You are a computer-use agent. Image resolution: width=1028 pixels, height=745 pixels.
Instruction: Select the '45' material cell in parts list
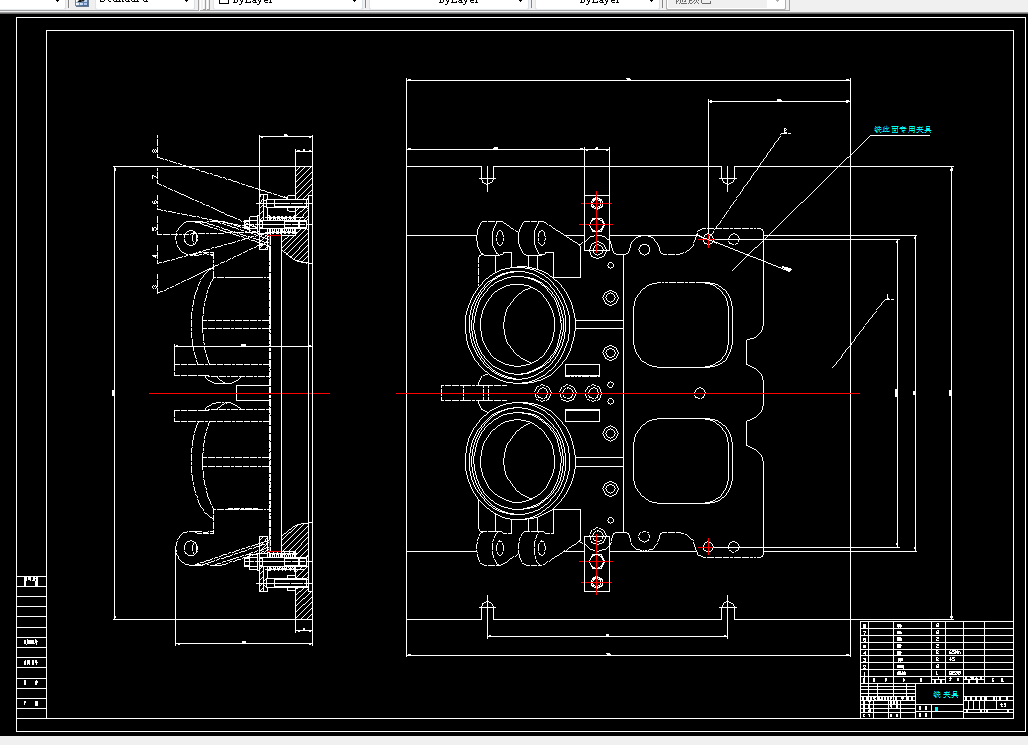tap(952, 658)
